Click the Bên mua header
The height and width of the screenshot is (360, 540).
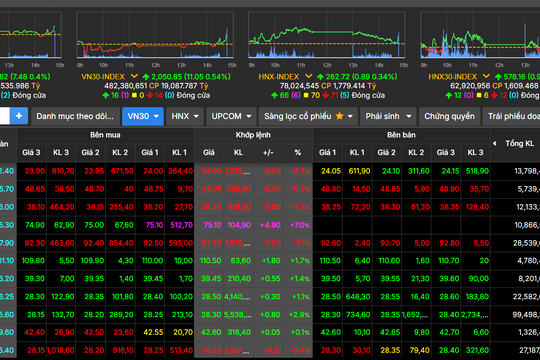[105, 135]
